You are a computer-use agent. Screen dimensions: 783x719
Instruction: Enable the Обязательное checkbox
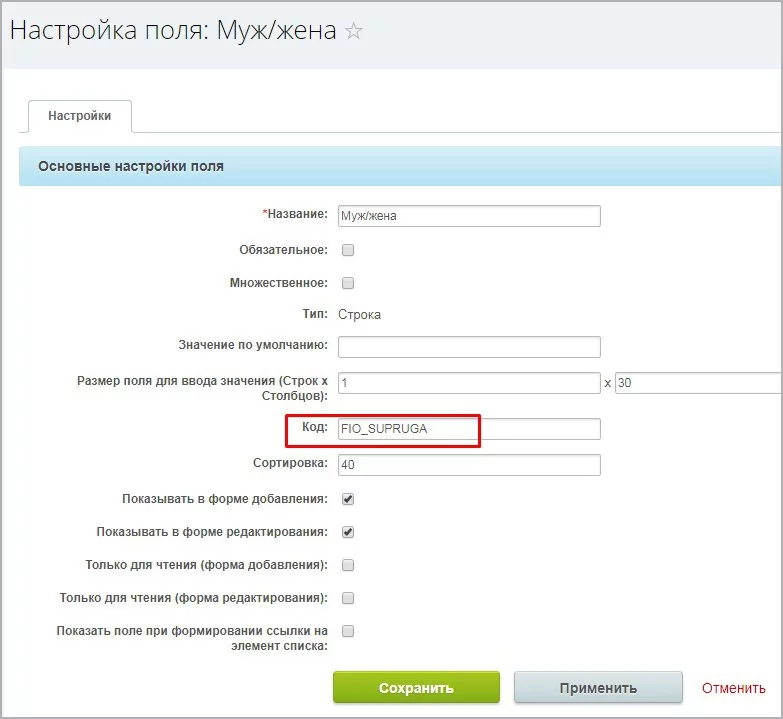pos(348,250)
